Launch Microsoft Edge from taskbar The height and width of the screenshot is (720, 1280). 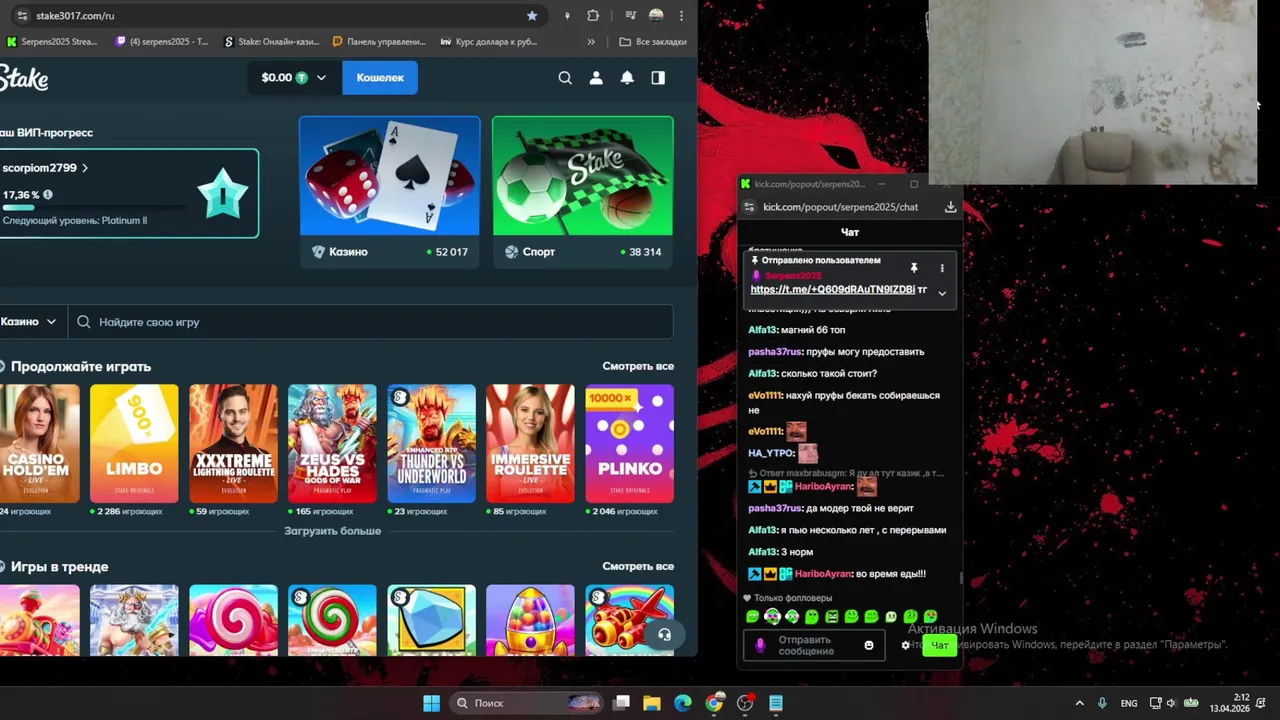[x=683, y=703]
